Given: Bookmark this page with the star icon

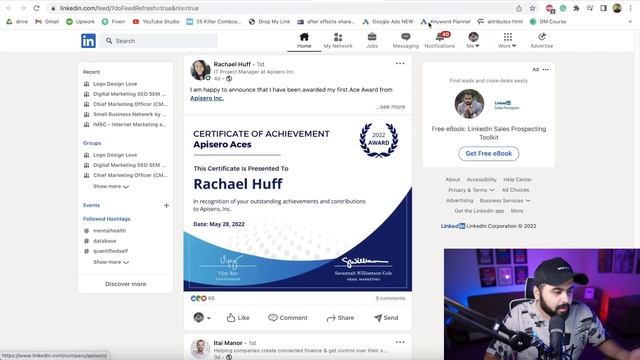Looking at the screenshot, I should pyautogui.click(x=532, y=8).
